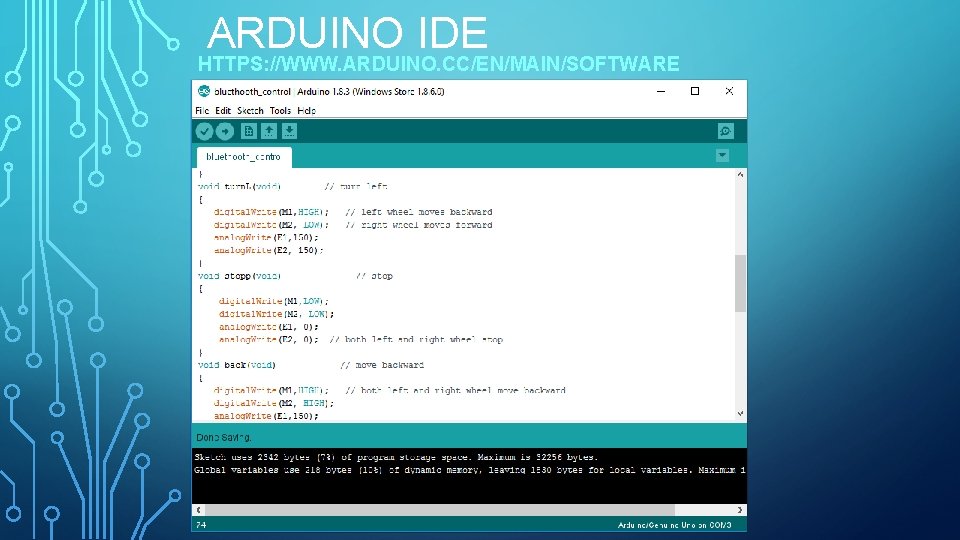Screen dimensions: 960x540
Task: Expand the tab options dropdown arrow
Action: [x=722, y=156]
